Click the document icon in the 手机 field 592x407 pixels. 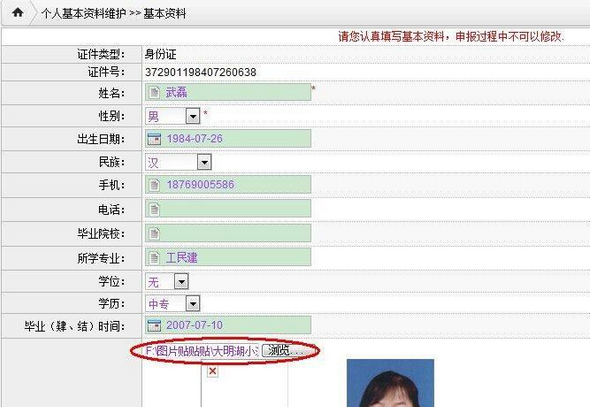[154, 185]
